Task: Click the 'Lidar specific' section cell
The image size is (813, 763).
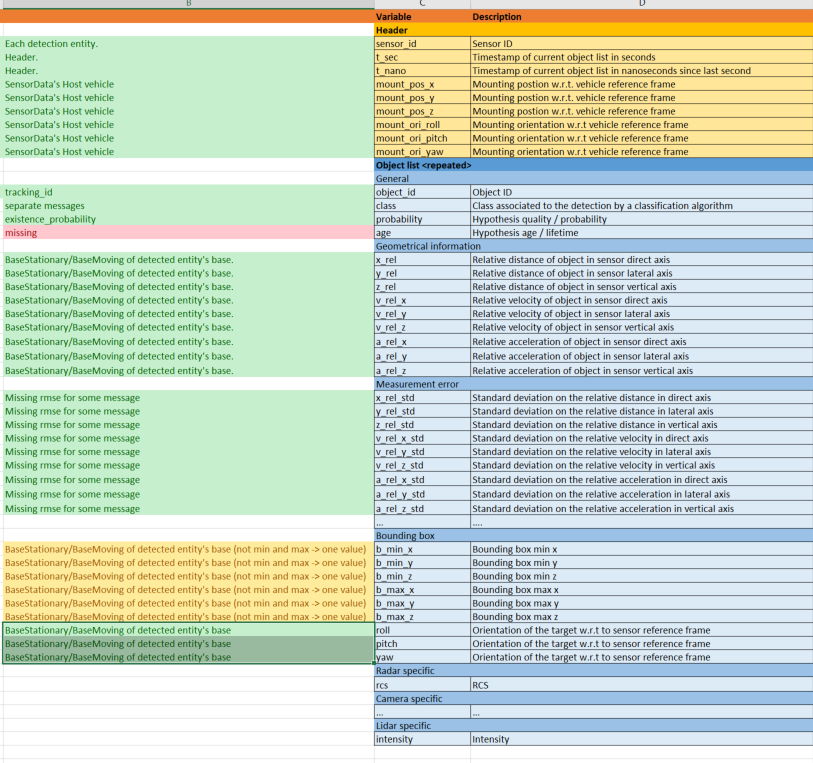Action: point(594,725)
